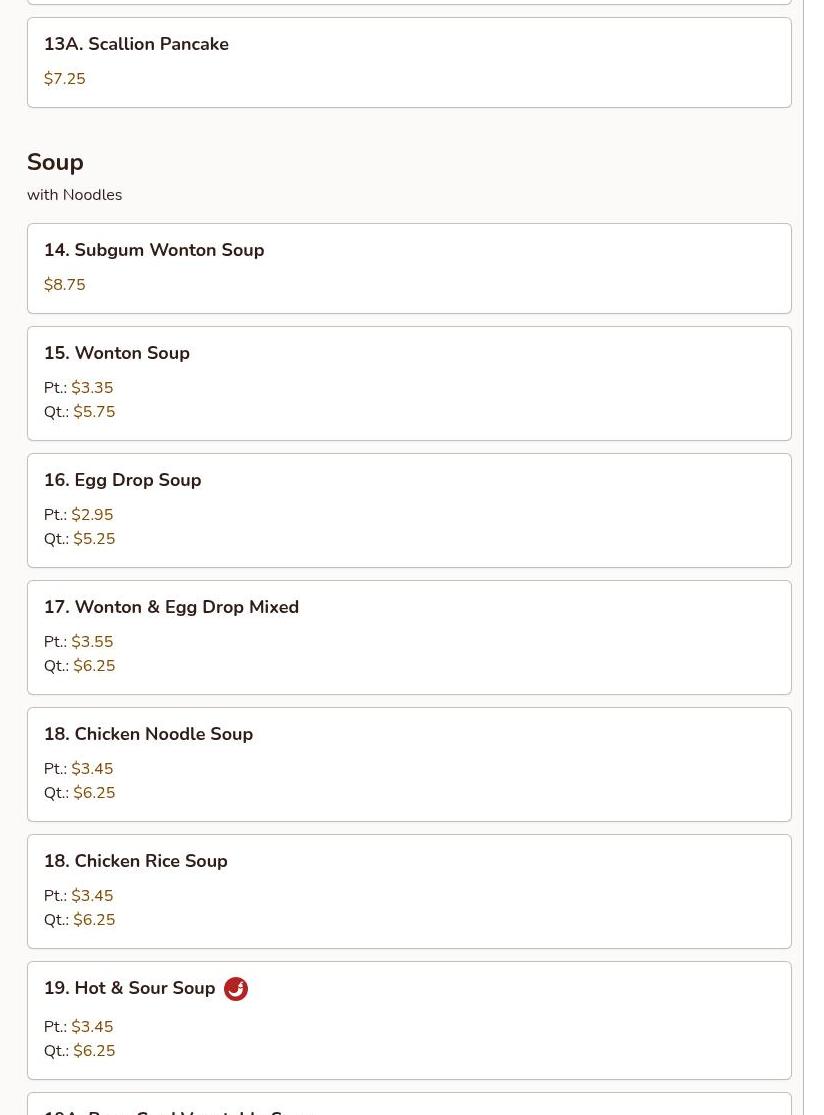
Task: Click Hot & Sour Soup pint price $3.45
Action: (x=92, y=1027)
